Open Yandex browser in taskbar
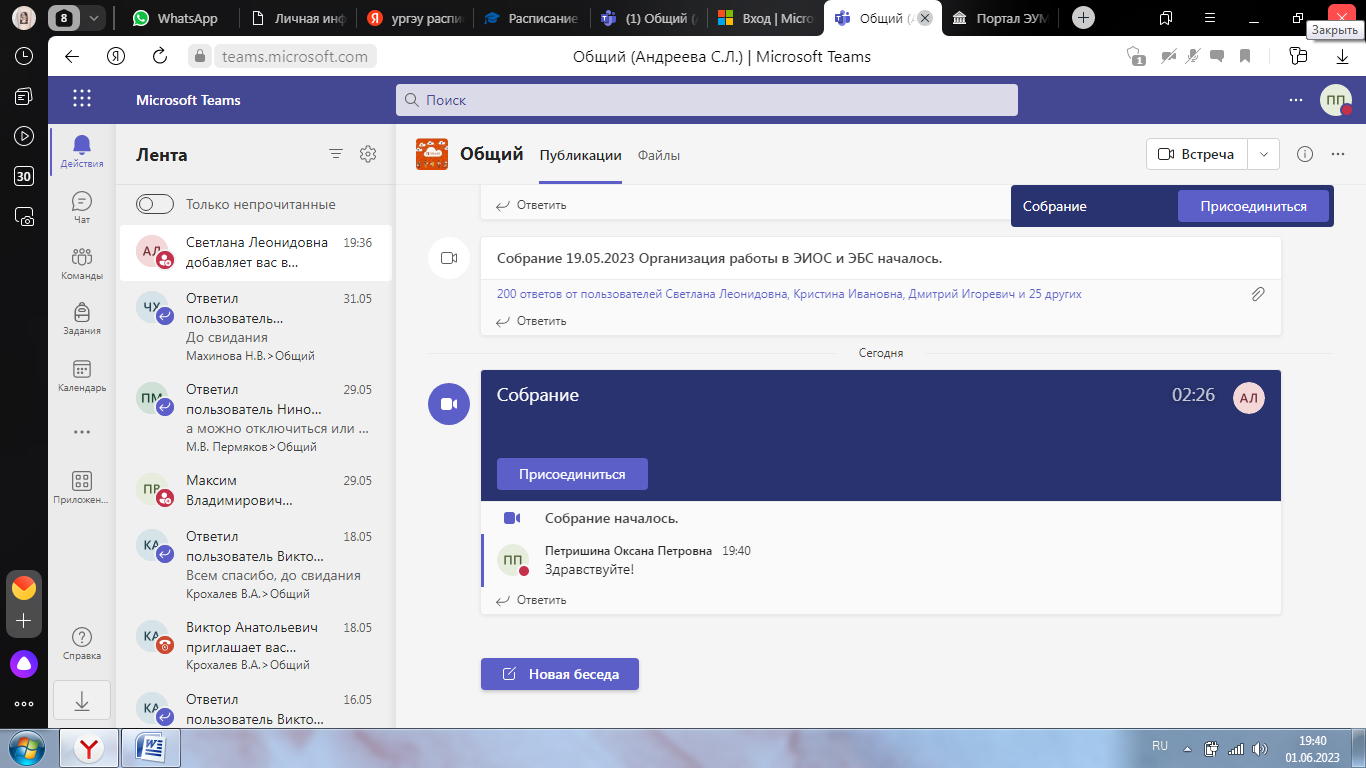Image resolution: width=1366 pixels, height=768 pixels. 89,748
